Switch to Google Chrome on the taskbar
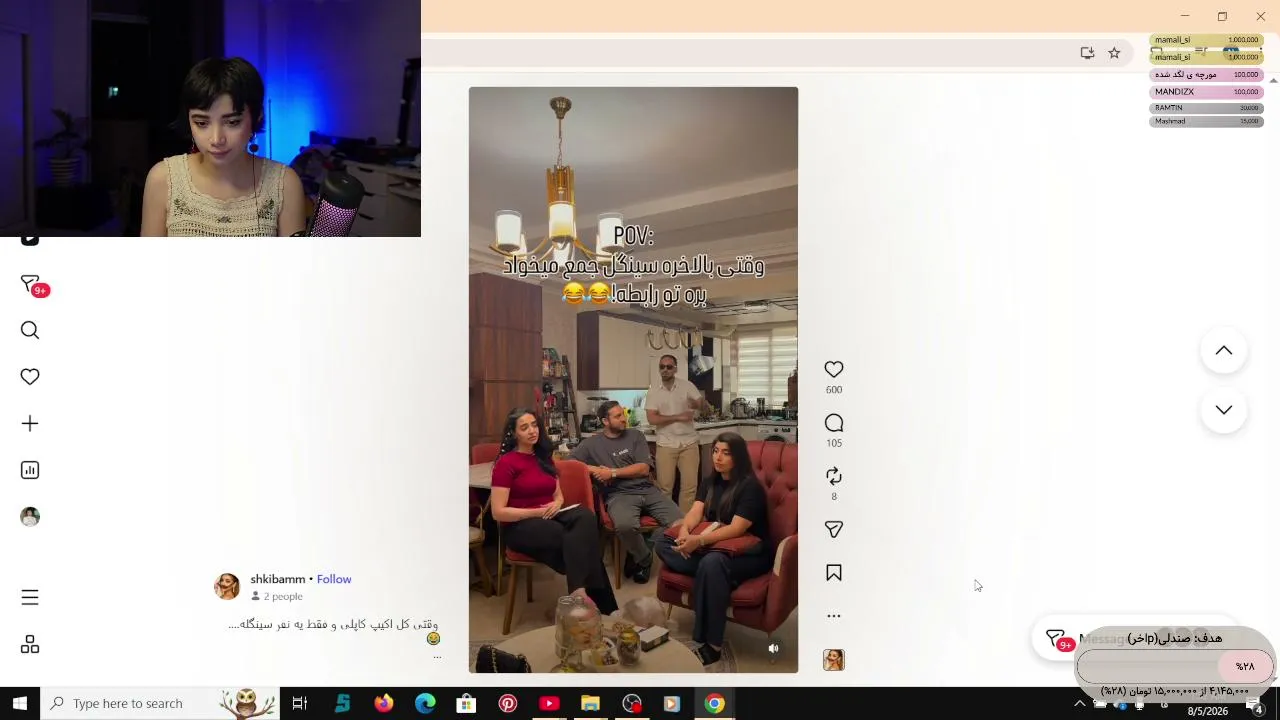 pyautogui.click(x=714, y=704)
